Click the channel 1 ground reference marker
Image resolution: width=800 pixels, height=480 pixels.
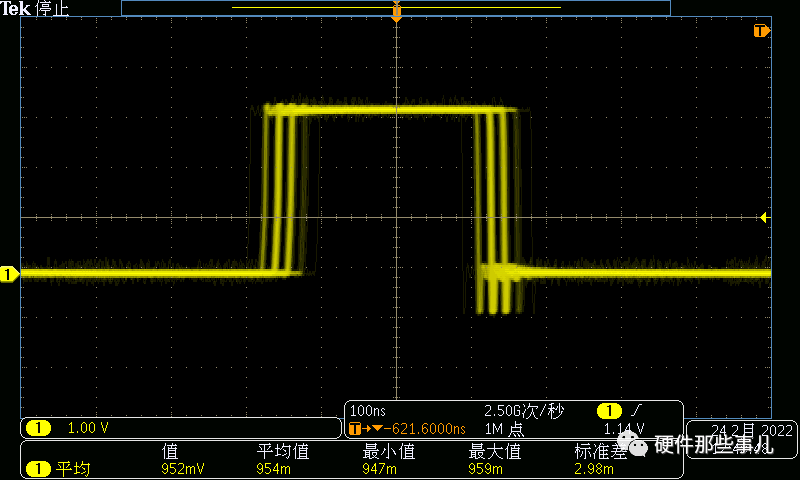click(x=8, y=273)
